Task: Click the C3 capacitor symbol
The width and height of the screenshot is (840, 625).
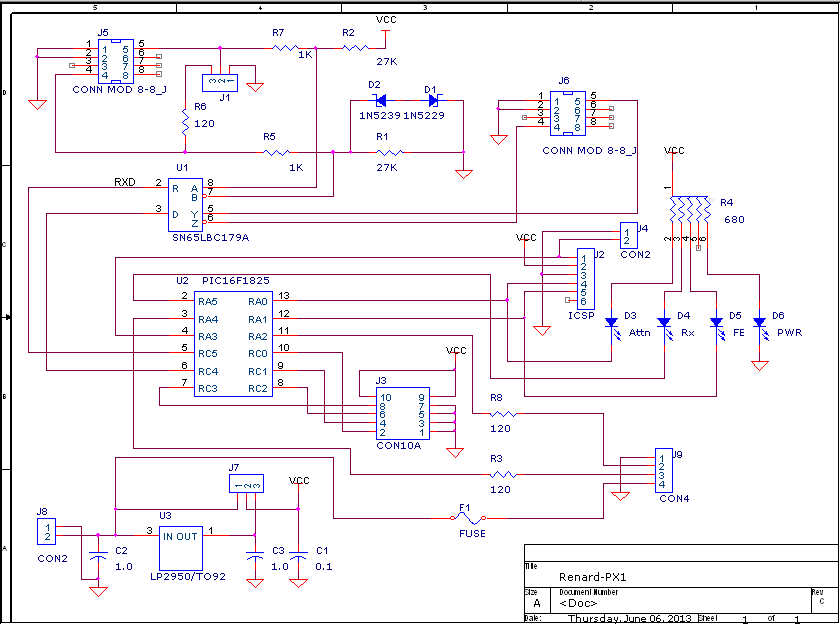Action: pyautogui.click(x=255, y=555)
